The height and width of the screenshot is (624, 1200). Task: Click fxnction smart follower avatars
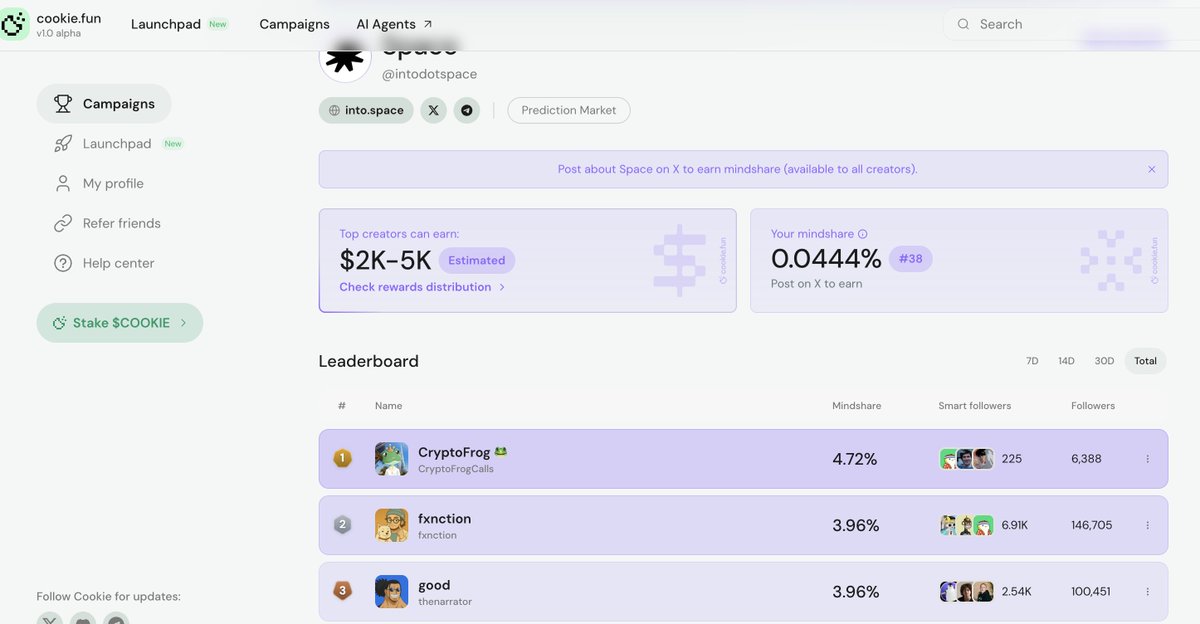click(966, 525)
